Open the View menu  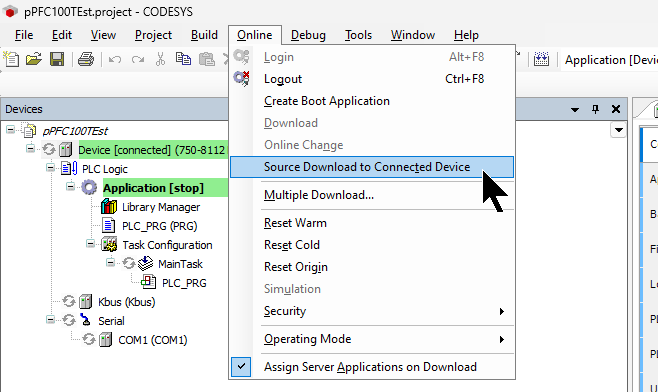pyautogui.click(x=103, y=35)
